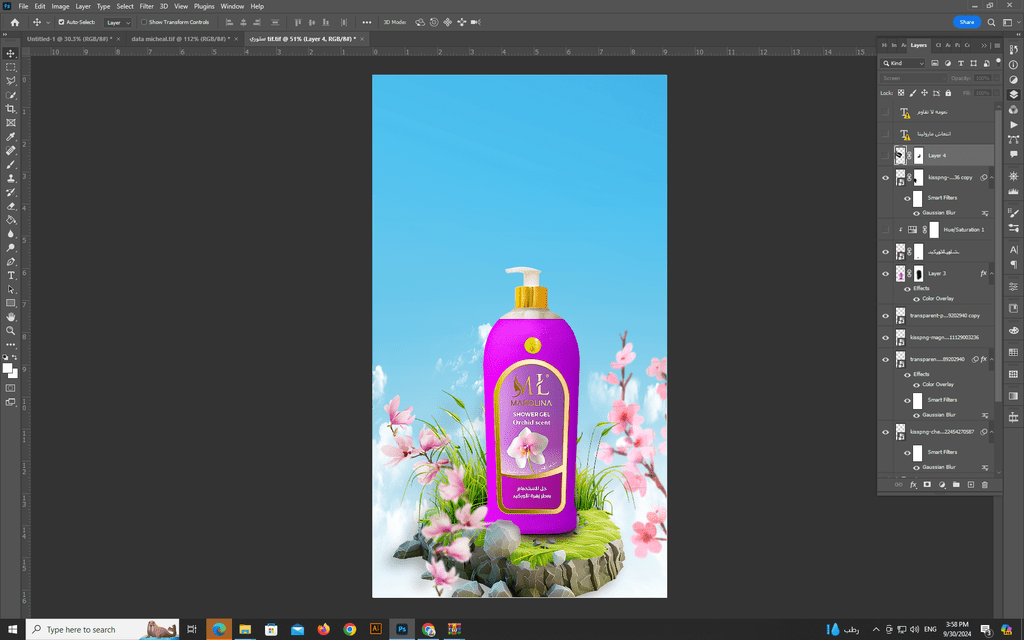Select the Crop tool

point(10,108)
